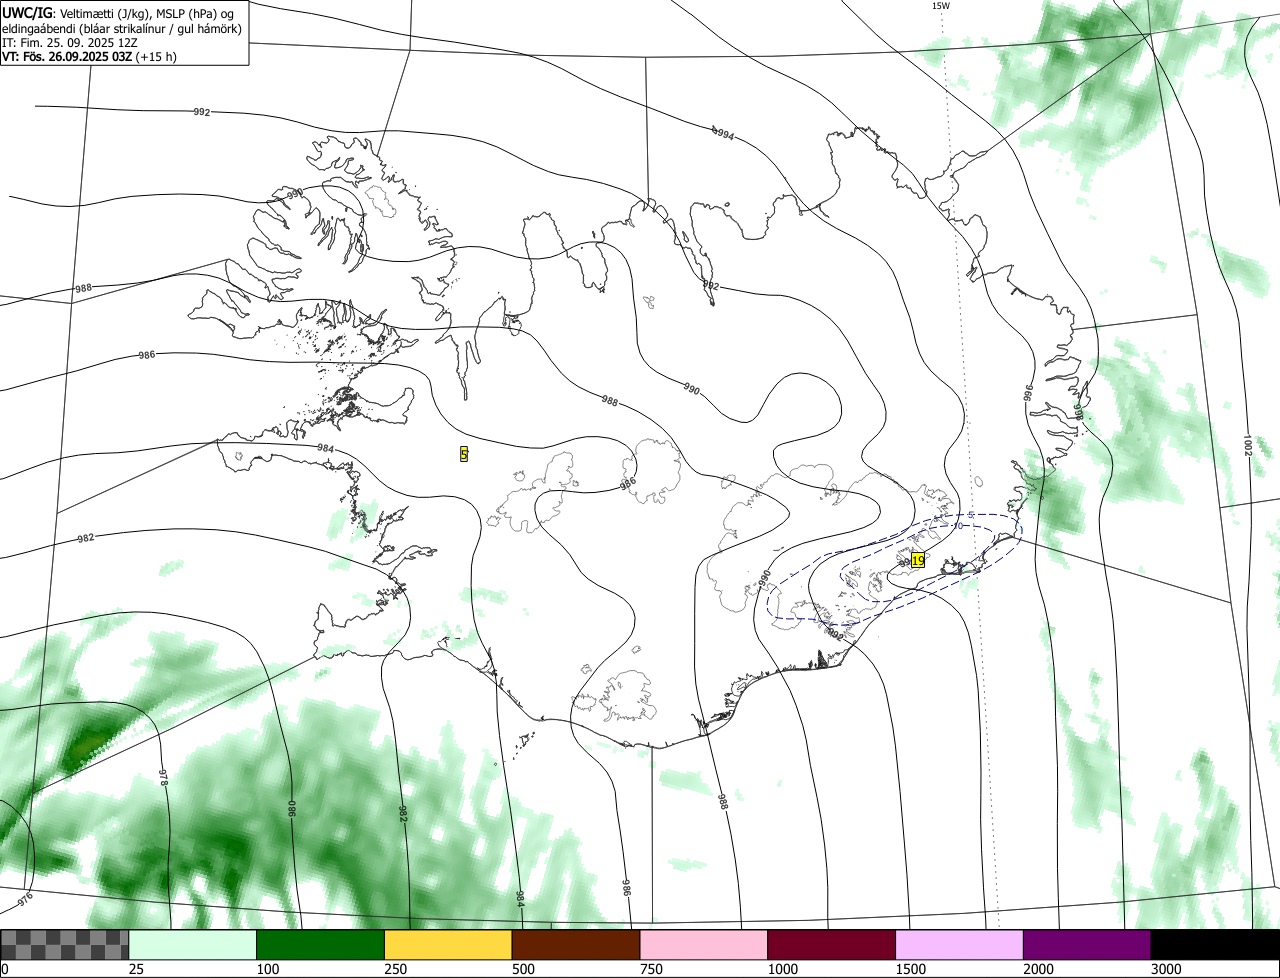Click the legend scale value 500
This screenshot has width=1280, height=978.
point(523,969)
